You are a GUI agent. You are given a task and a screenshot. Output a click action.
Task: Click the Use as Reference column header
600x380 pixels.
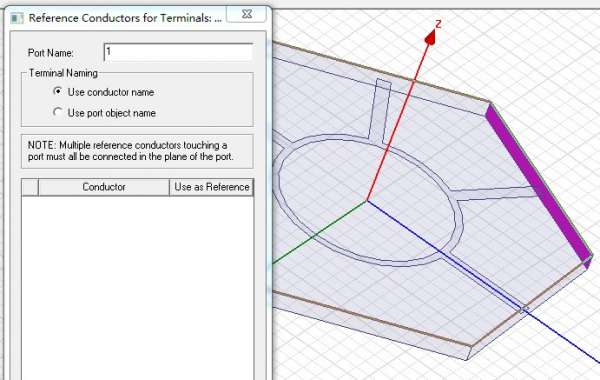point(212,187)
